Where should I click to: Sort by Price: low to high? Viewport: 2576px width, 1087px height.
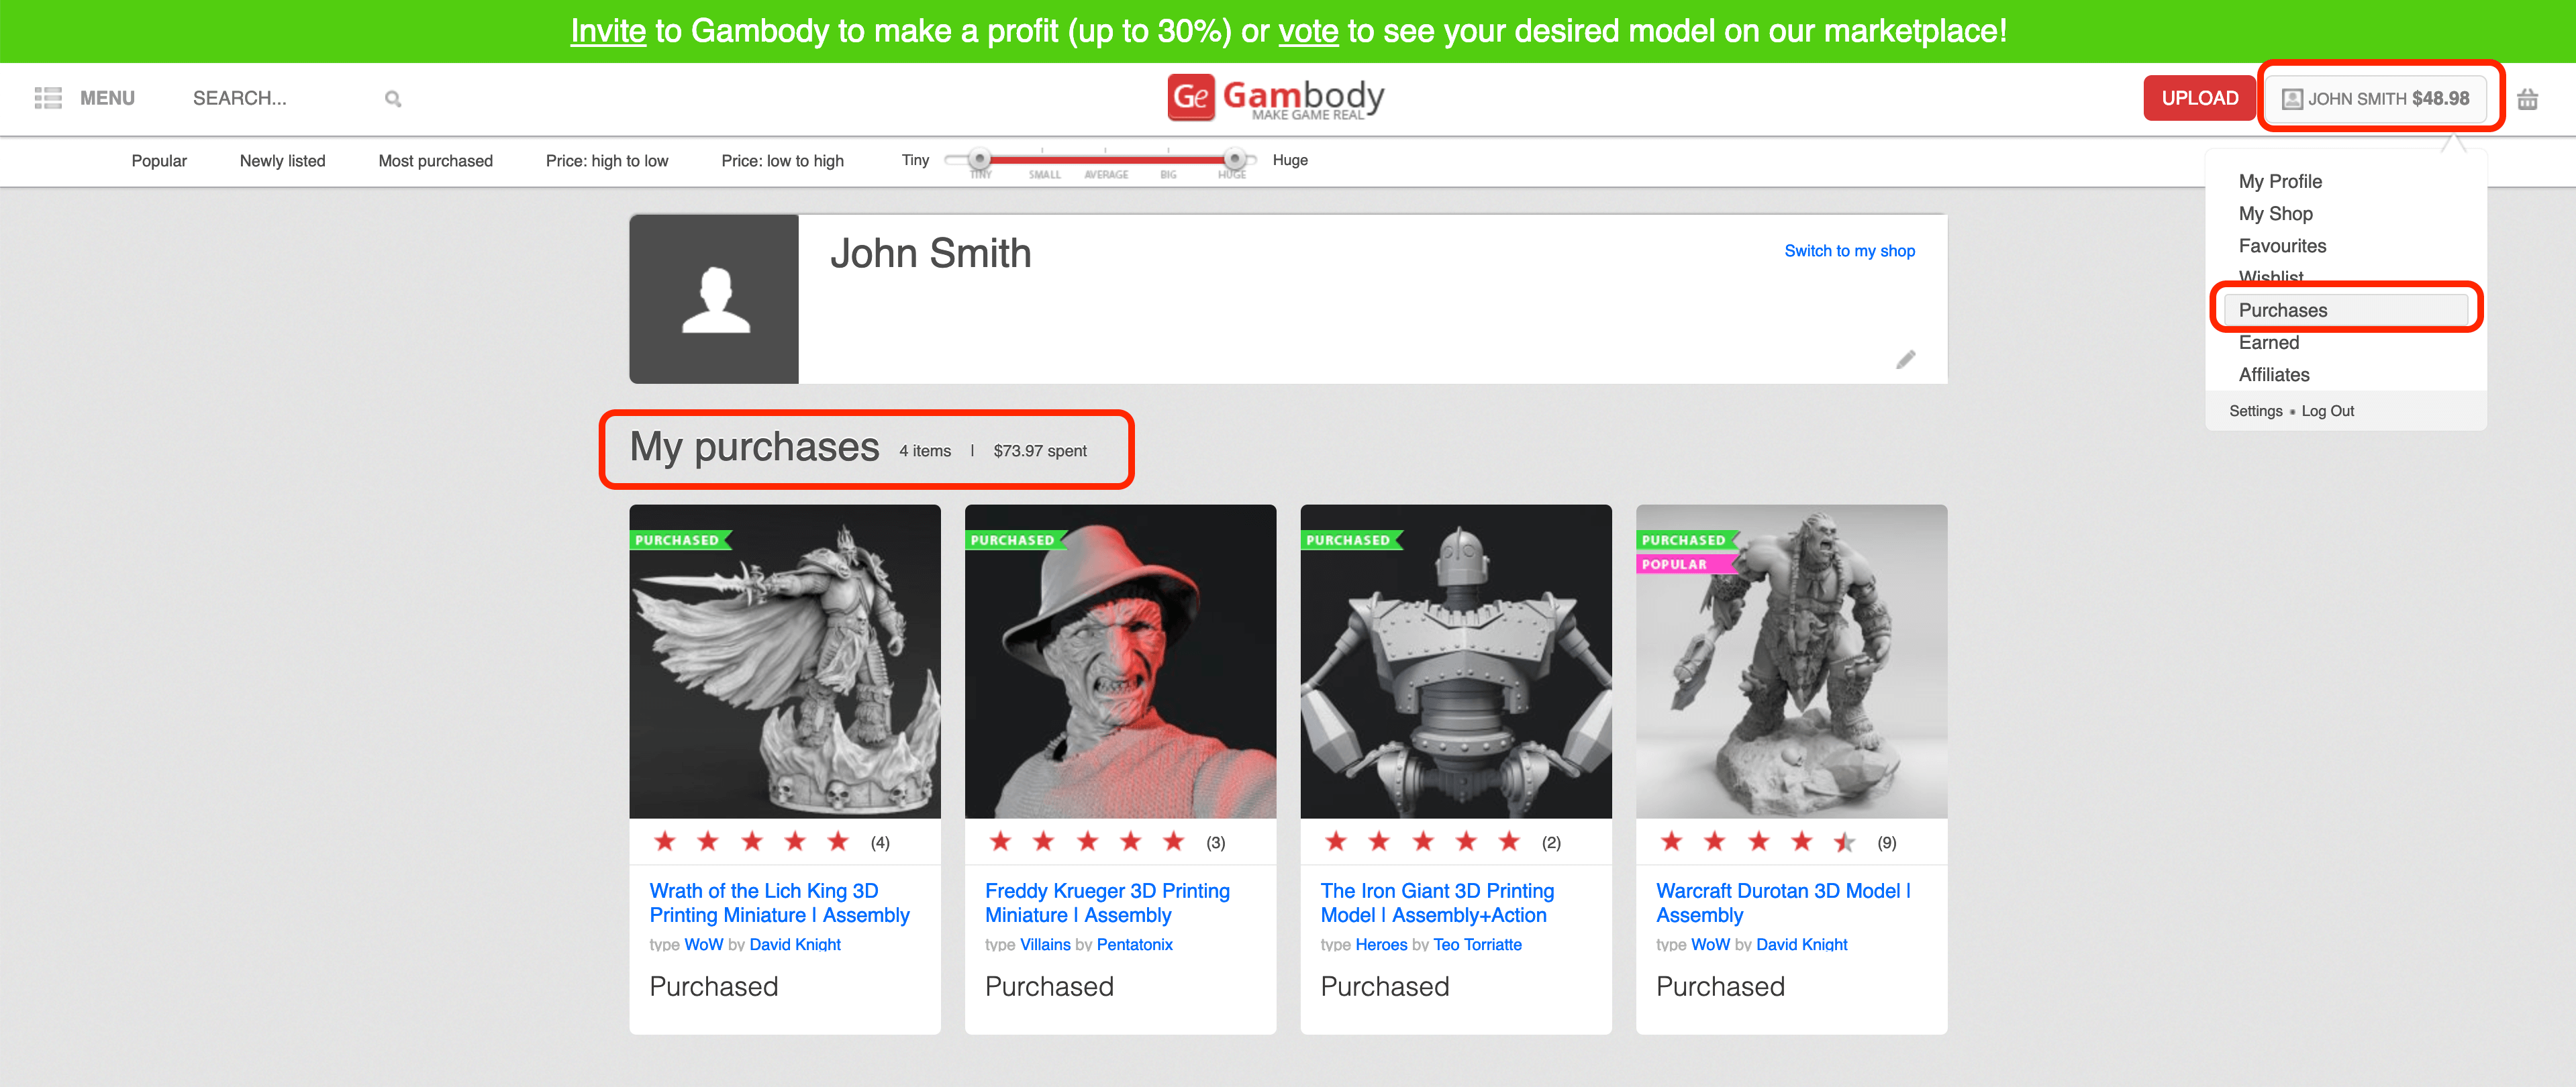pos(782,161)
